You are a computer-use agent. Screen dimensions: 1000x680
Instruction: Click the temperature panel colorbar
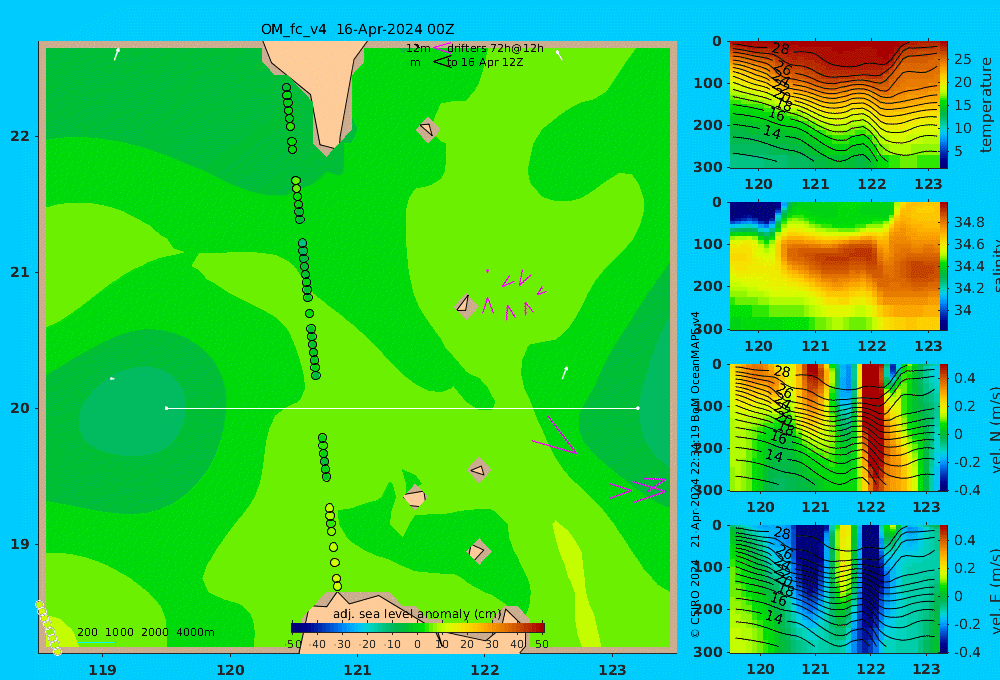point(943,105)
